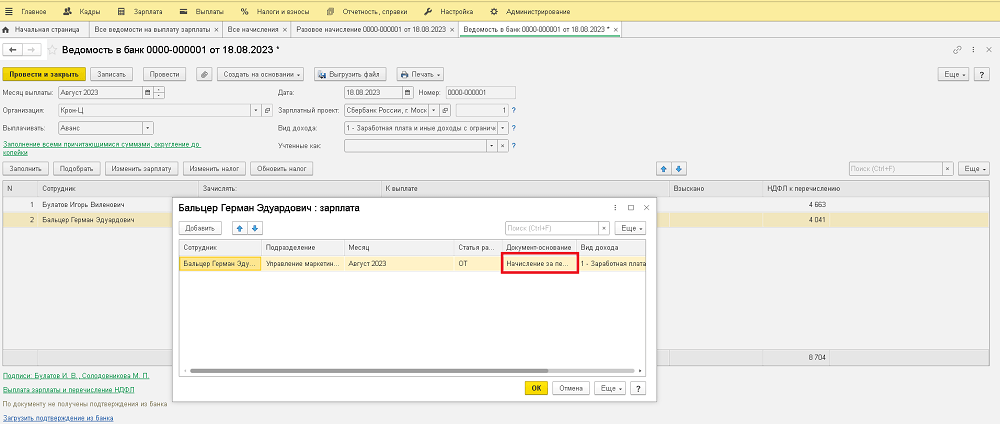The width and height of the screenshot is (1000, 424).
Task: Clear the Учтенные как field
Action: (x=503, y=145)
